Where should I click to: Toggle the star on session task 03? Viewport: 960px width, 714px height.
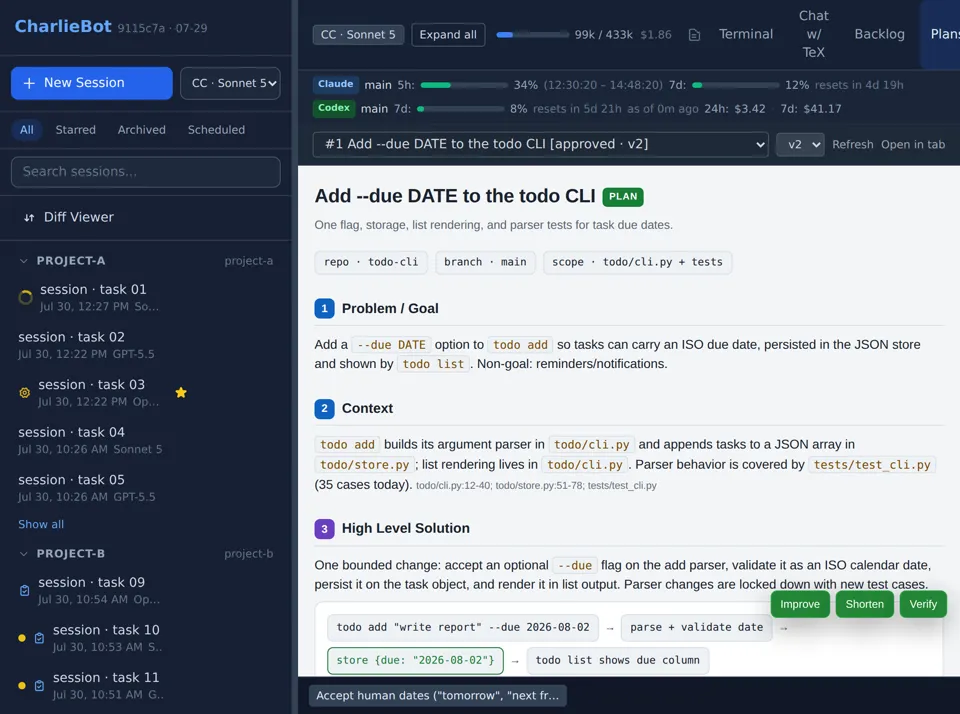coord(181,393)
